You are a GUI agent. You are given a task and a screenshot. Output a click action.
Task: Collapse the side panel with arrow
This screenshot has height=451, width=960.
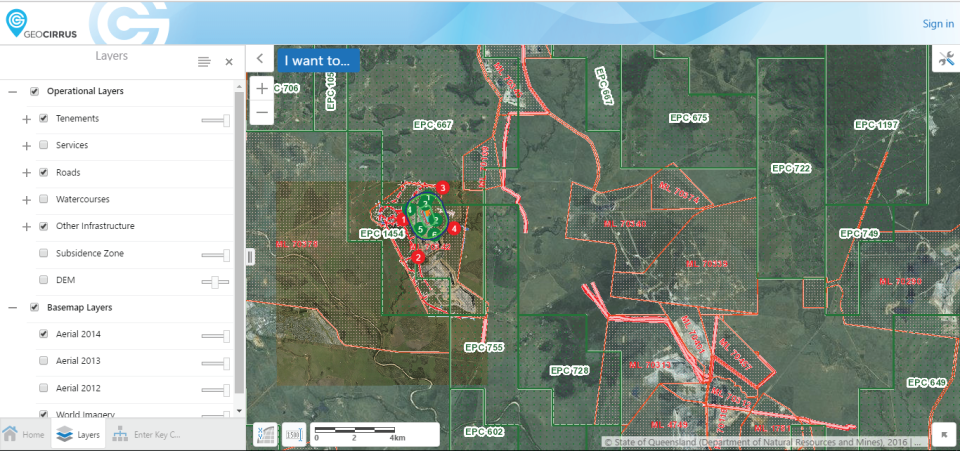260,59
